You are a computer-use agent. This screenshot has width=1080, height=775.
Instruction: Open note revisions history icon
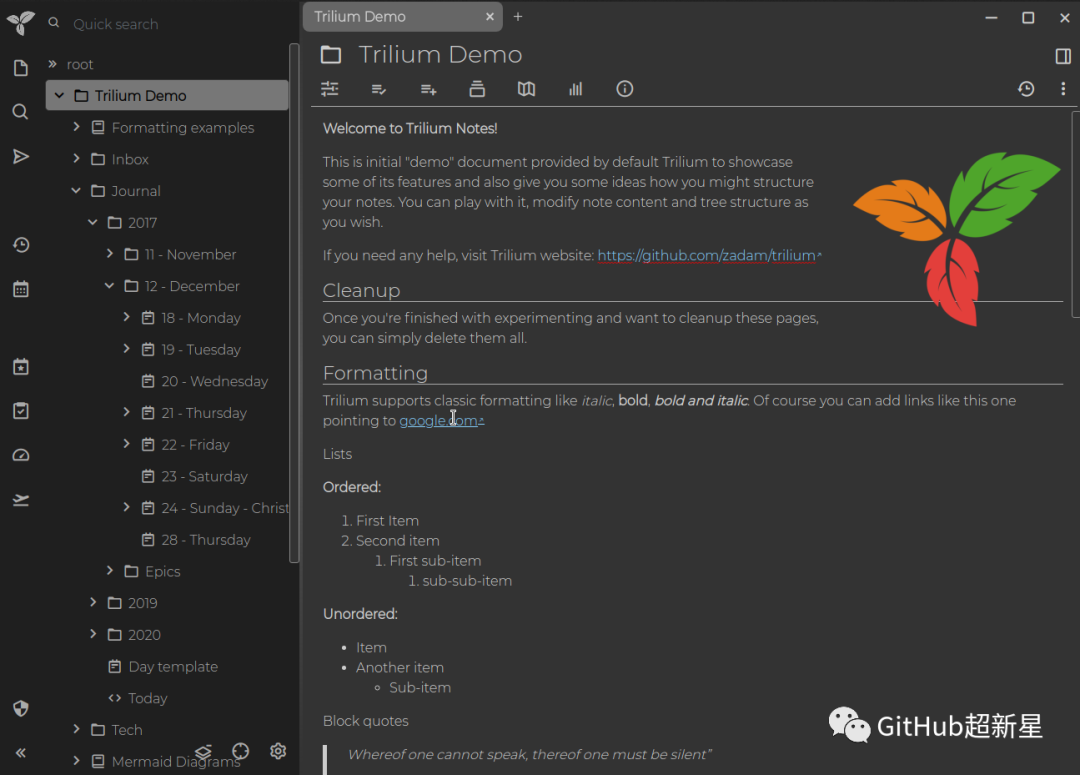coord(1026,89)
